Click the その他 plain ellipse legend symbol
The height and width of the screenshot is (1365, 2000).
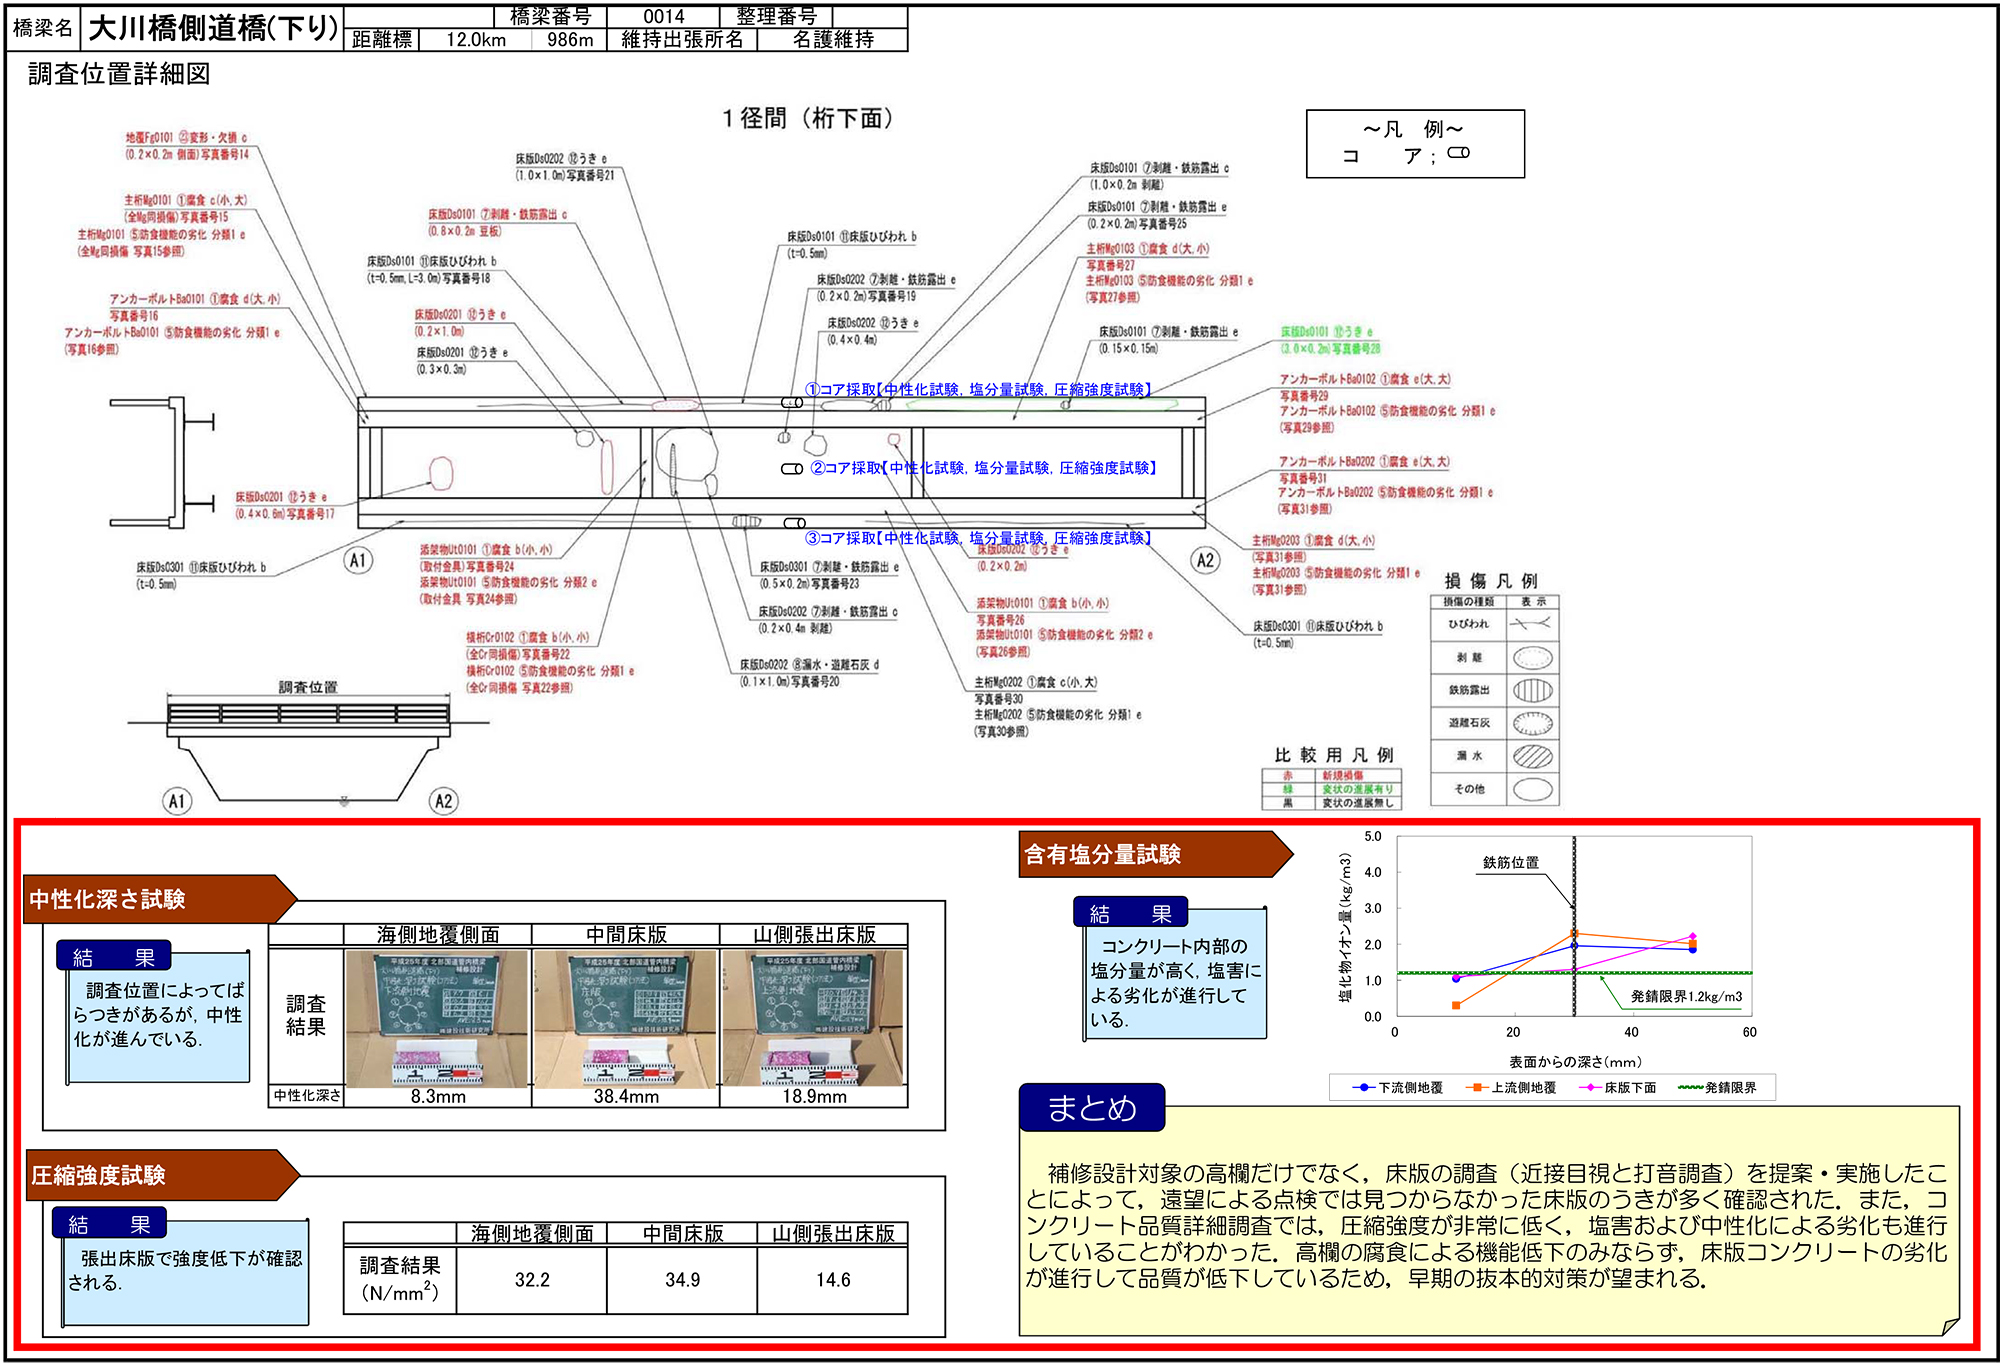1532,789
